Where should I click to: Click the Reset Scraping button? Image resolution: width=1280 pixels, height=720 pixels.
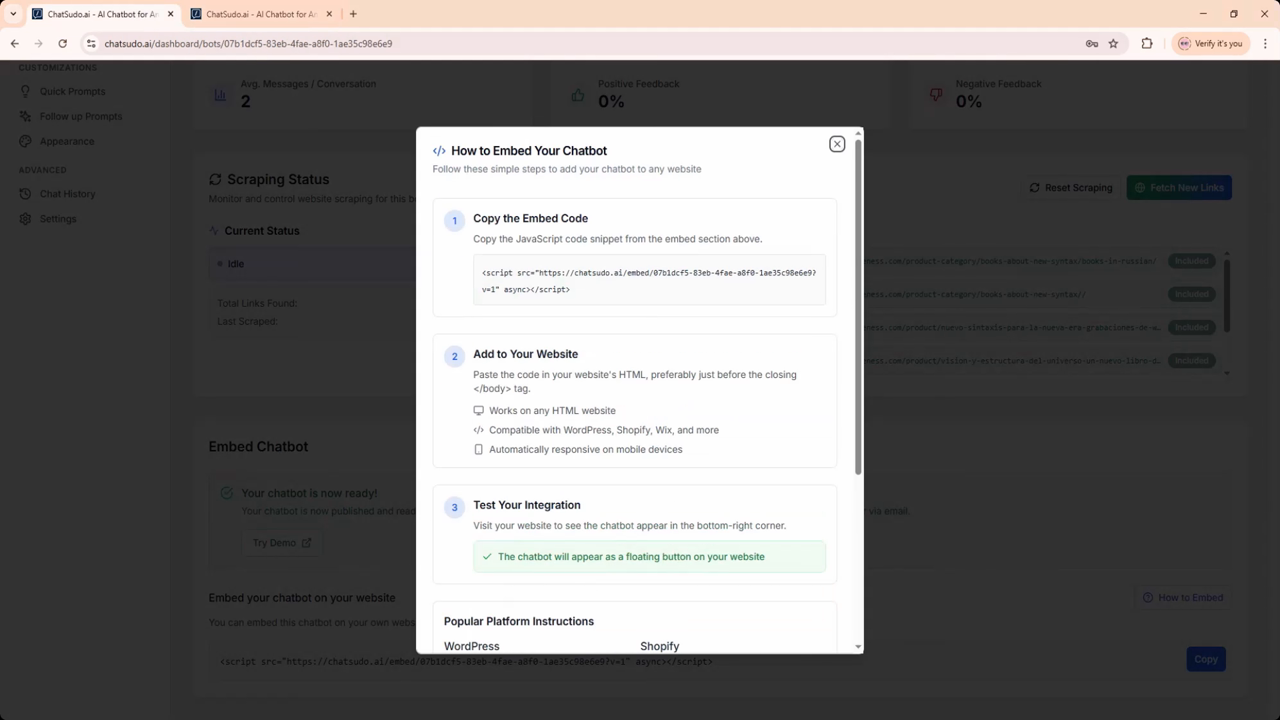point(1070,188)
